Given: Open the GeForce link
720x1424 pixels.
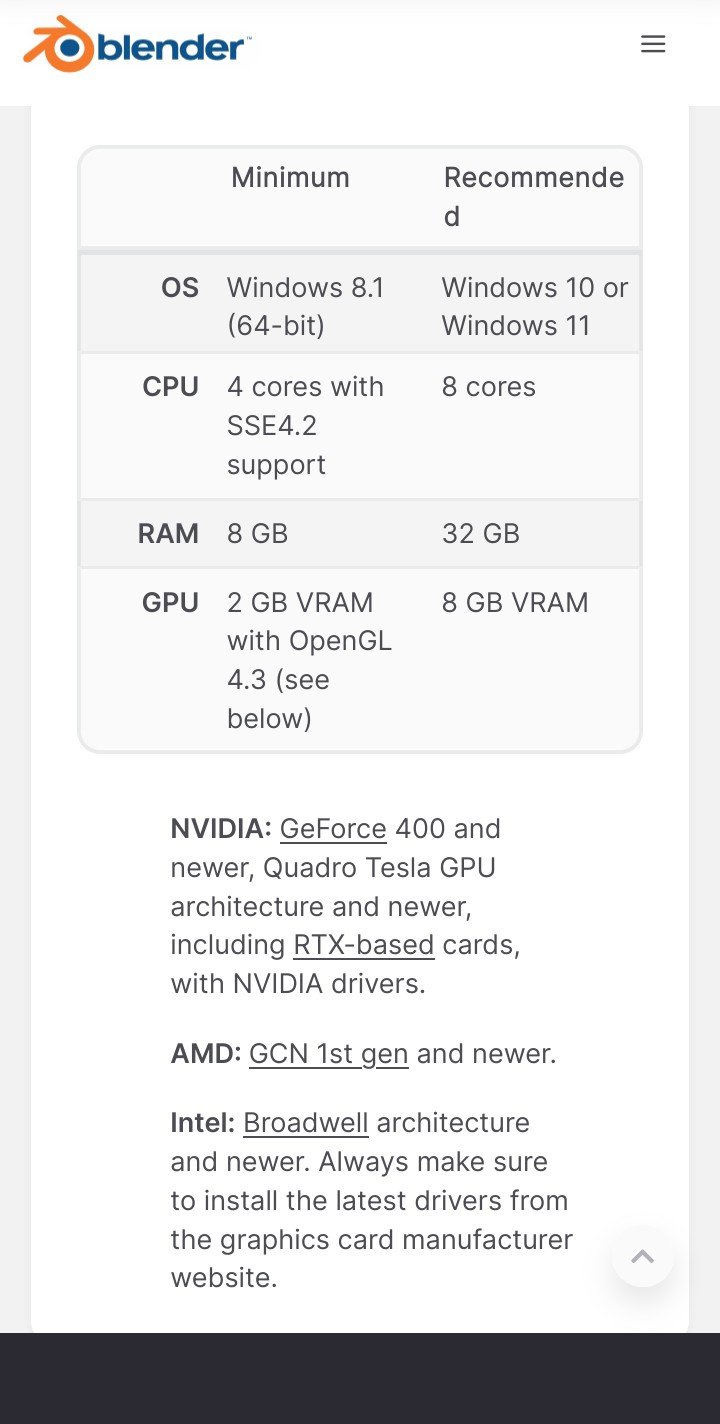Looking at the screenshot, I should click(x=333, y=829).
